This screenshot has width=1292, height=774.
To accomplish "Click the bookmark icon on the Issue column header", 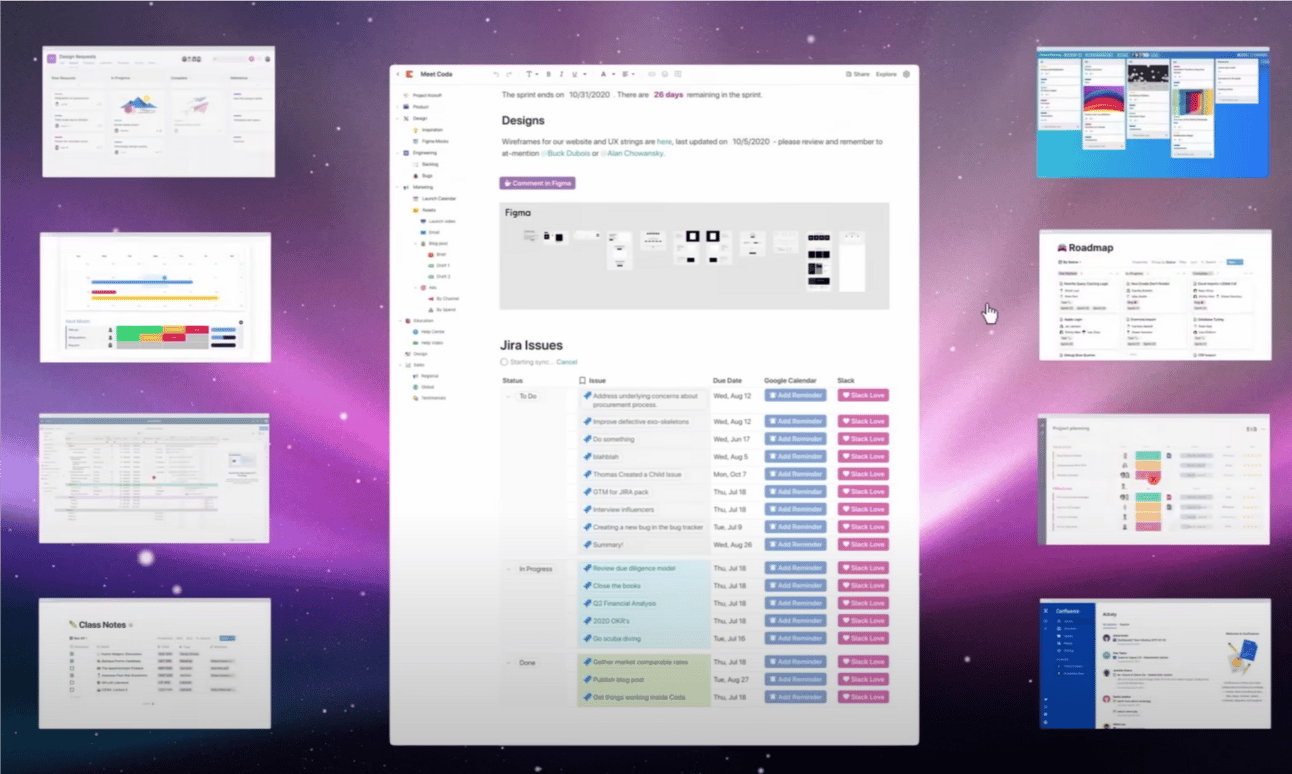I will [x=583, y=380].
